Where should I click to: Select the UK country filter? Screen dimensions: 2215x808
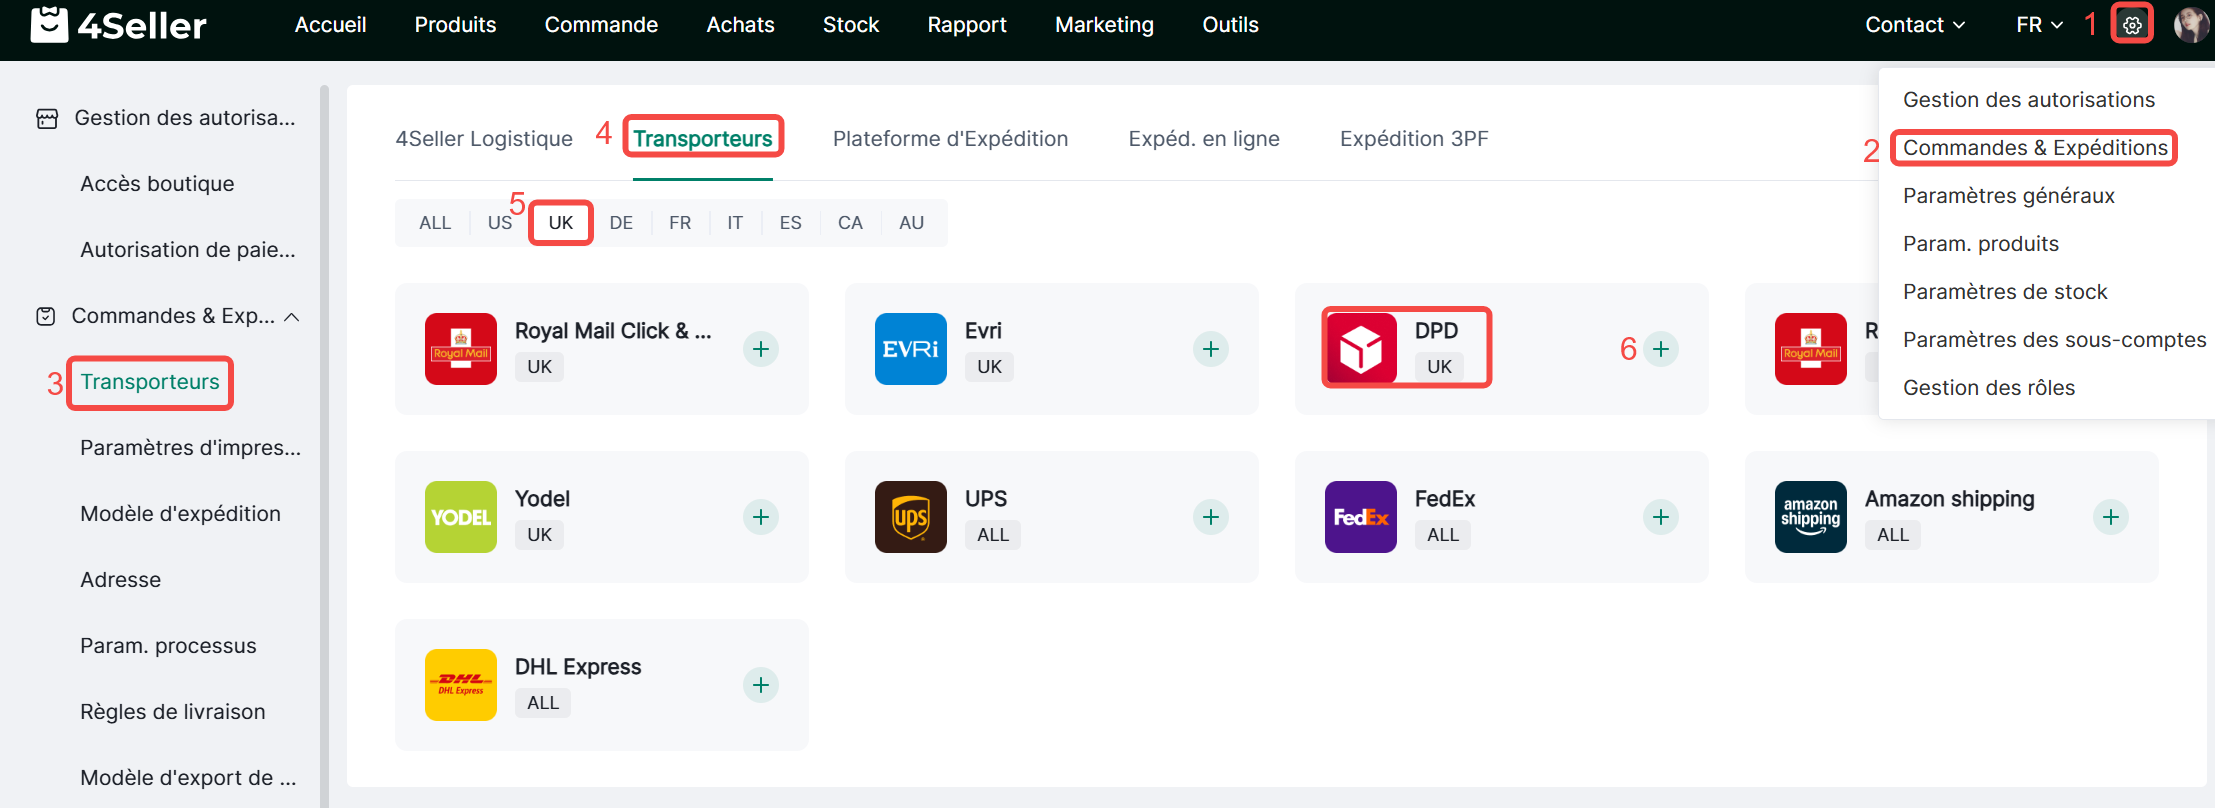pyautogui.click(x=561, y=223)
